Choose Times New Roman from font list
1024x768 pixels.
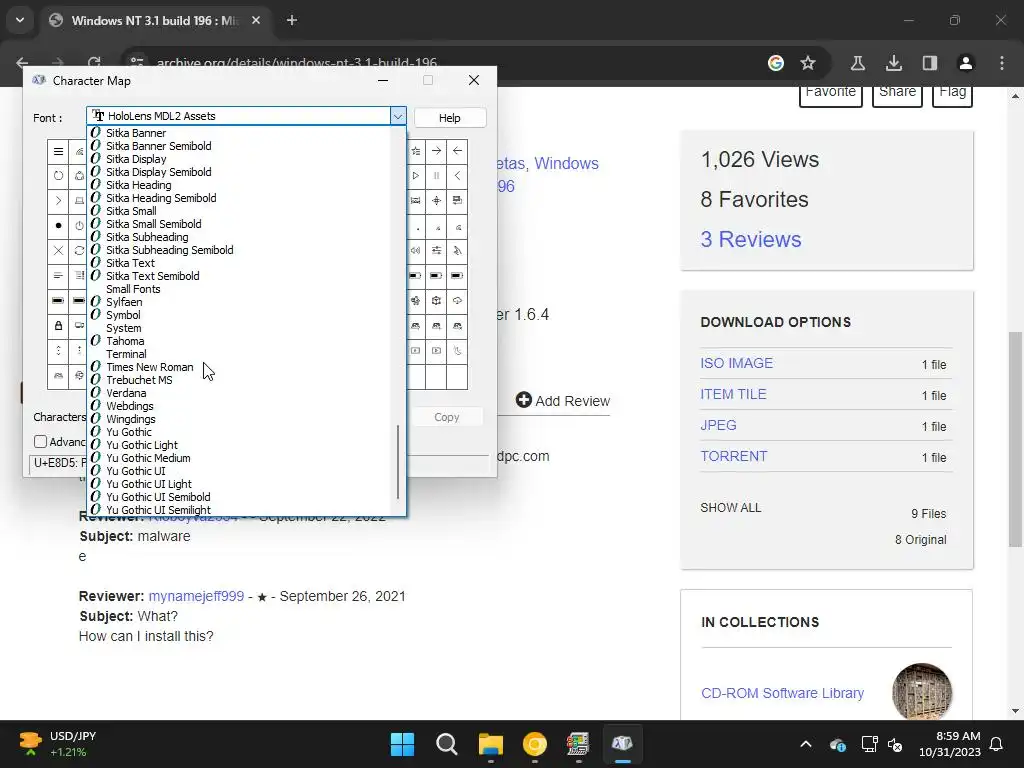(150, 367)
